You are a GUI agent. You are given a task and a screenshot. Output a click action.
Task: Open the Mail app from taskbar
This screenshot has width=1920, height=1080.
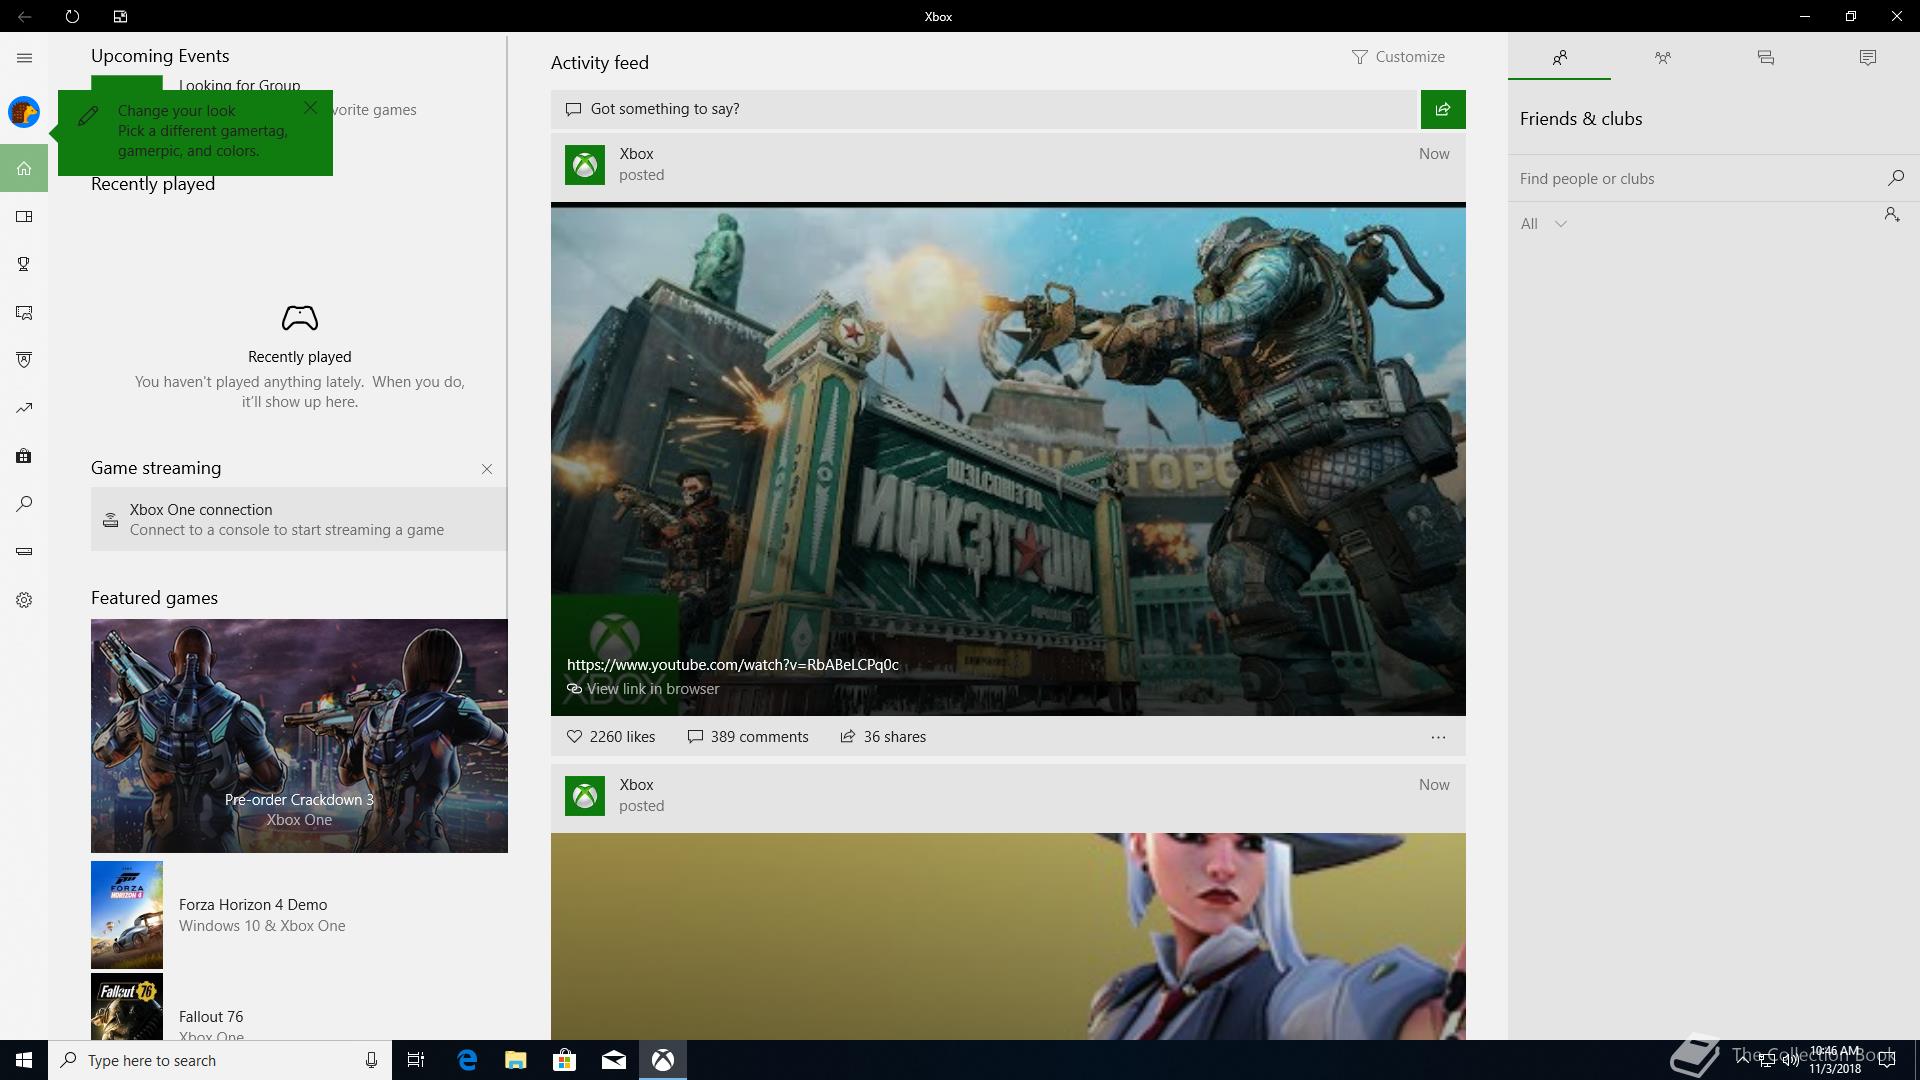pos(614,1060)
